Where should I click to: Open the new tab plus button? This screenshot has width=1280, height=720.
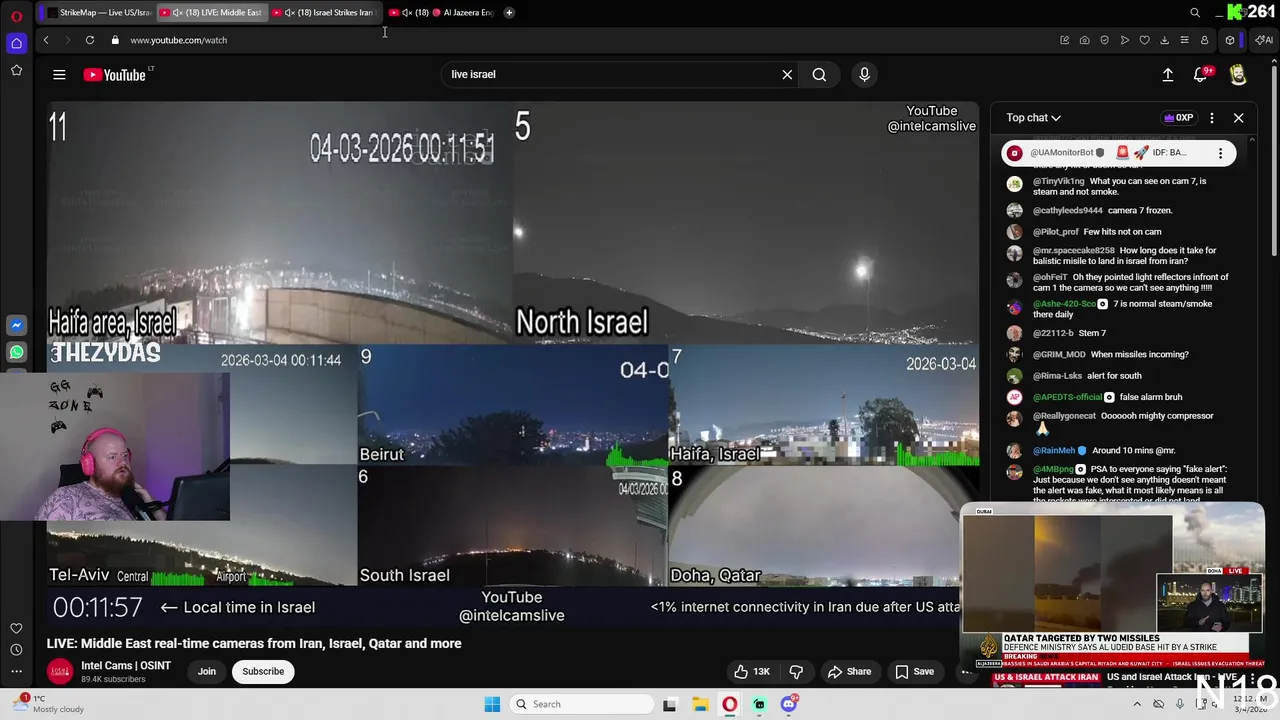(x=508, y=13)
